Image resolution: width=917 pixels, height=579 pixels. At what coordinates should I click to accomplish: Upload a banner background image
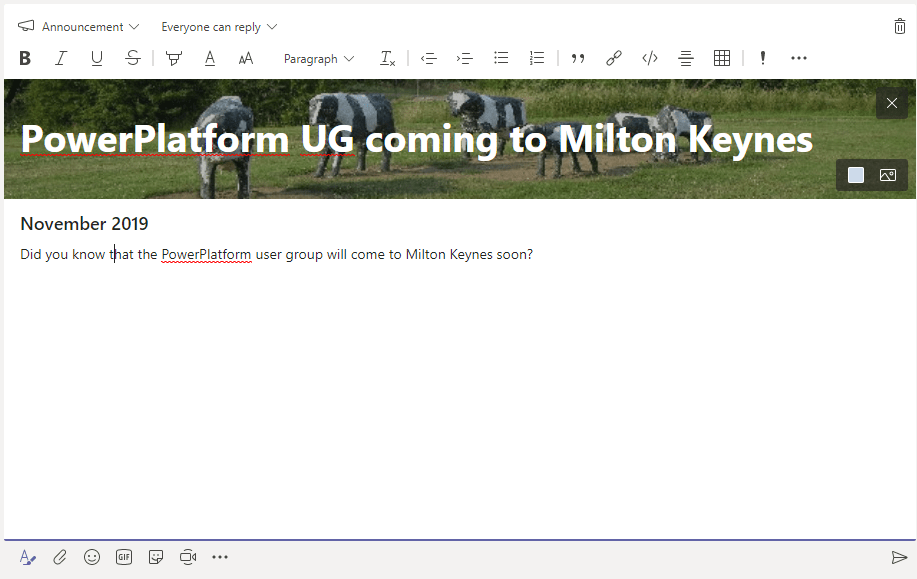pos(888,175)
